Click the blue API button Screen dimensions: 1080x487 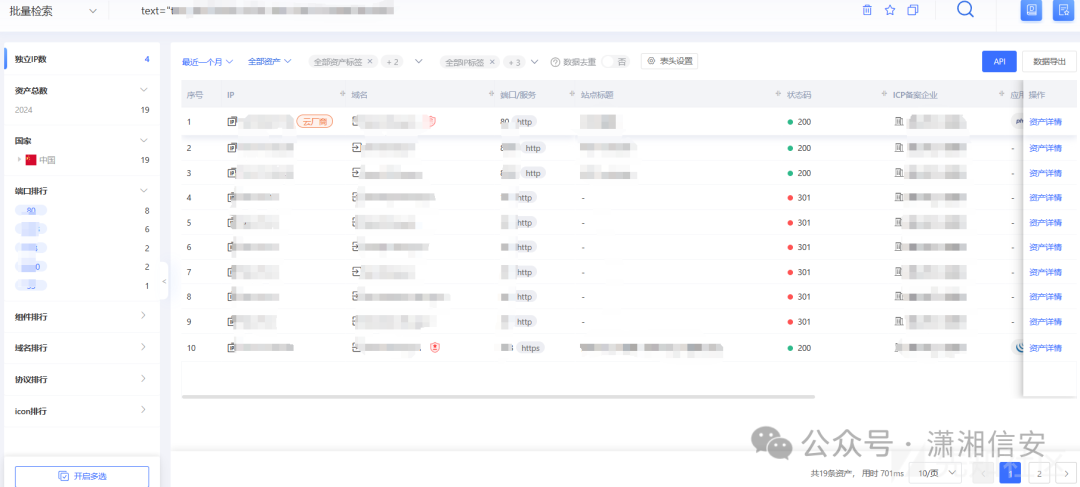pyautogui.click(x=999, y=61)
